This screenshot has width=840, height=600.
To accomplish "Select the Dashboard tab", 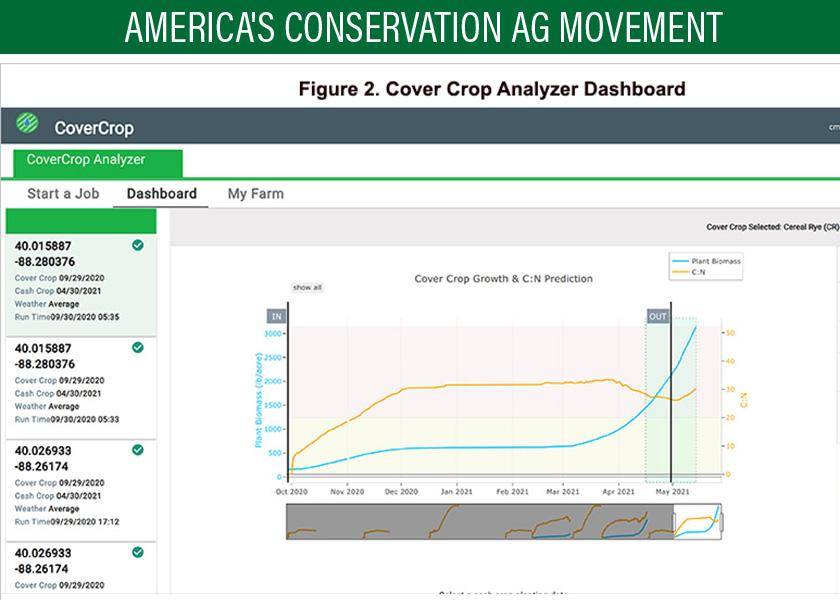I will pos(161,193).
